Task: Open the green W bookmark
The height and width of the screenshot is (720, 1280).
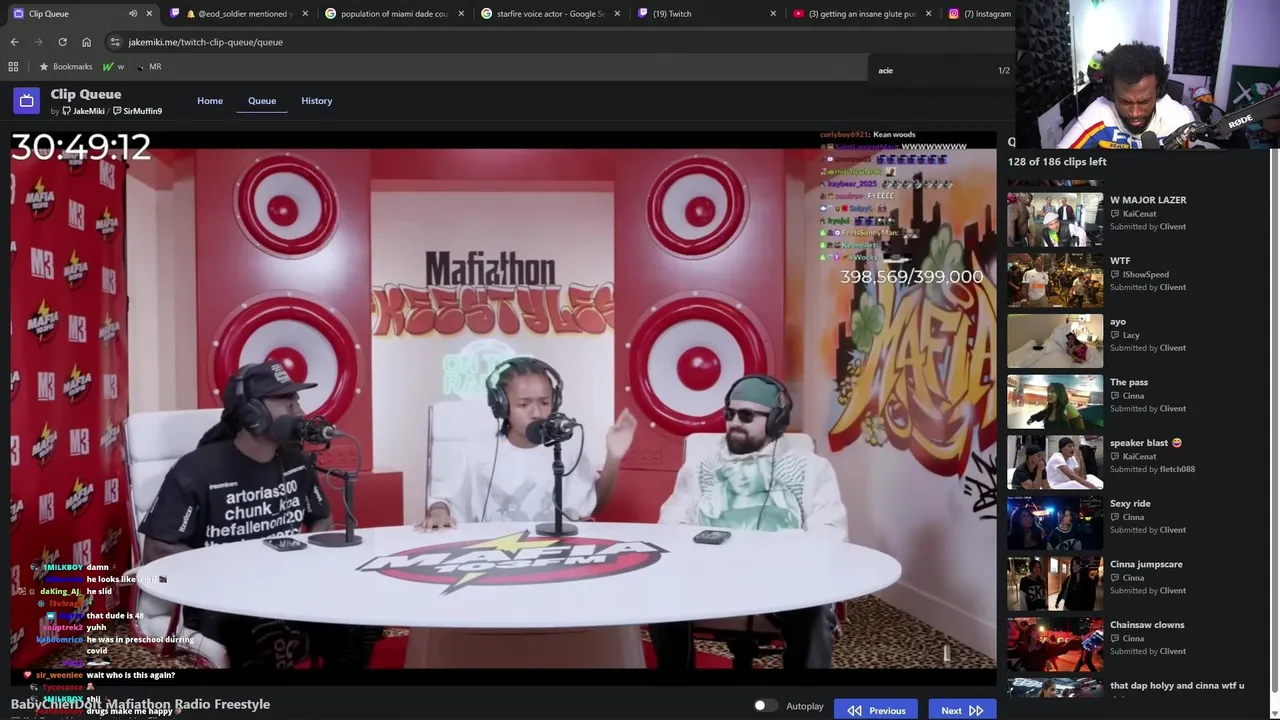Action: coord(113,67)
